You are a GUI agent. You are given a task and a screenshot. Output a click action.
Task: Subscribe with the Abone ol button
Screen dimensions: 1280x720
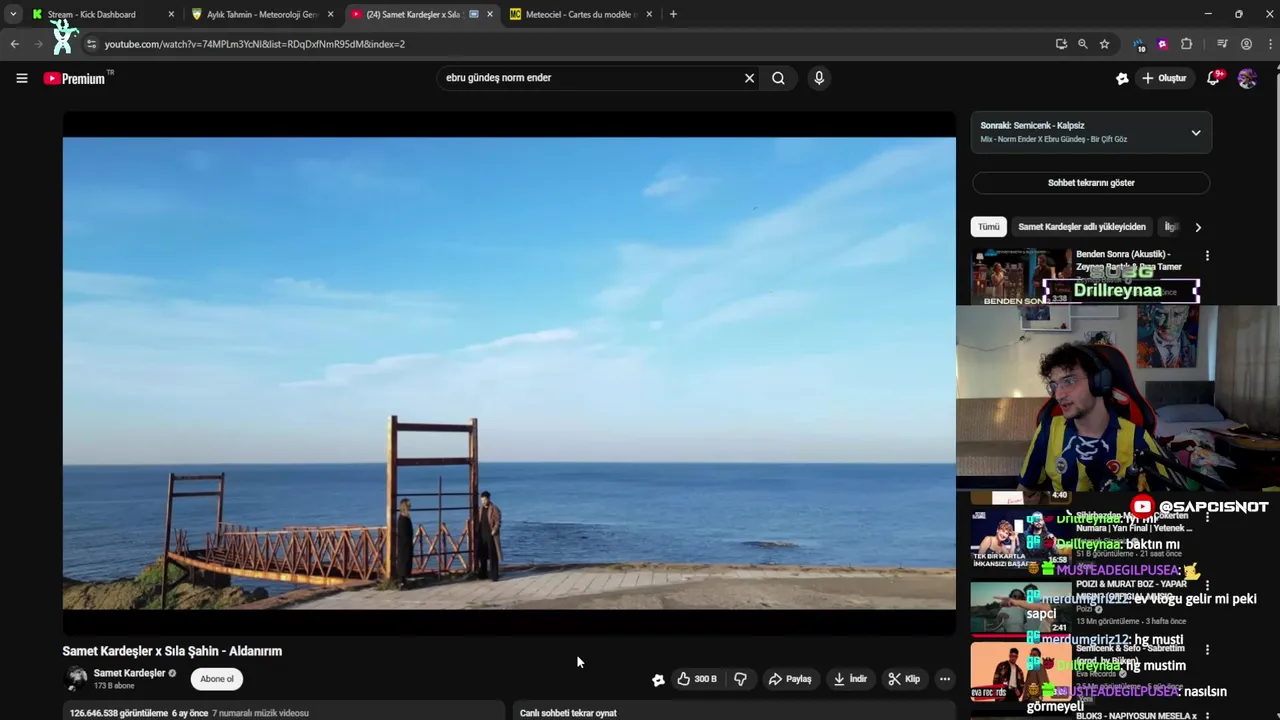click(217, 679)
